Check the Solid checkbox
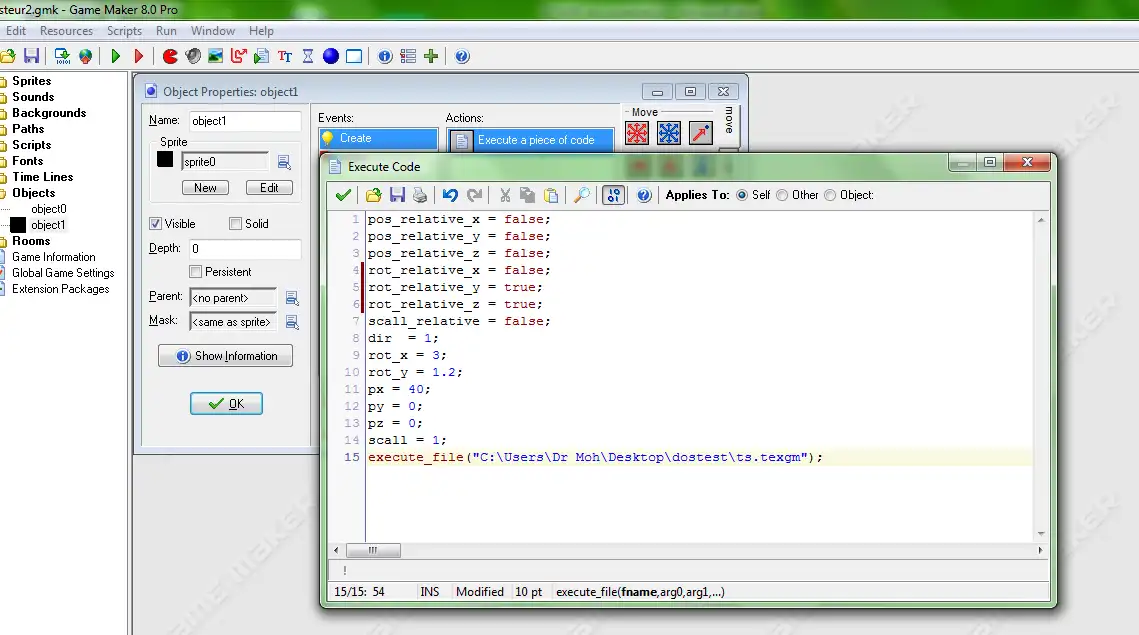The width and height of the screenshot is (1139, 635). point(235,224)
